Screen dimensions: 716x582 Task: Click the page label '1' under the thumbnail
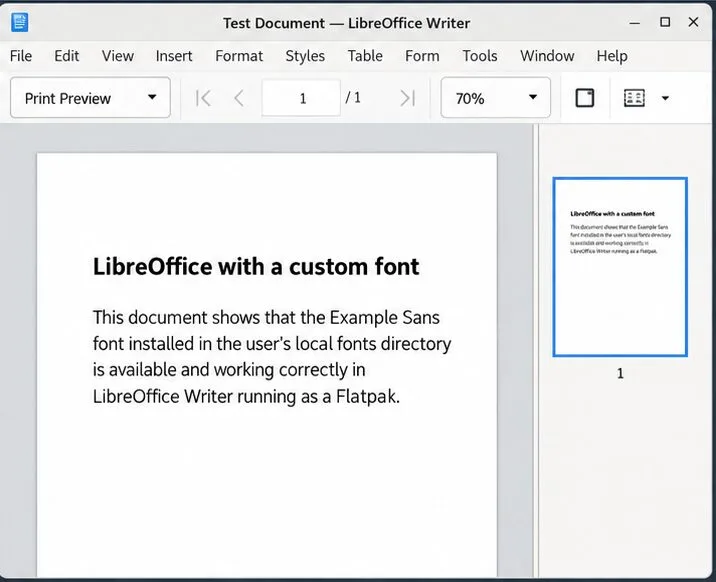tap(620, 374)
